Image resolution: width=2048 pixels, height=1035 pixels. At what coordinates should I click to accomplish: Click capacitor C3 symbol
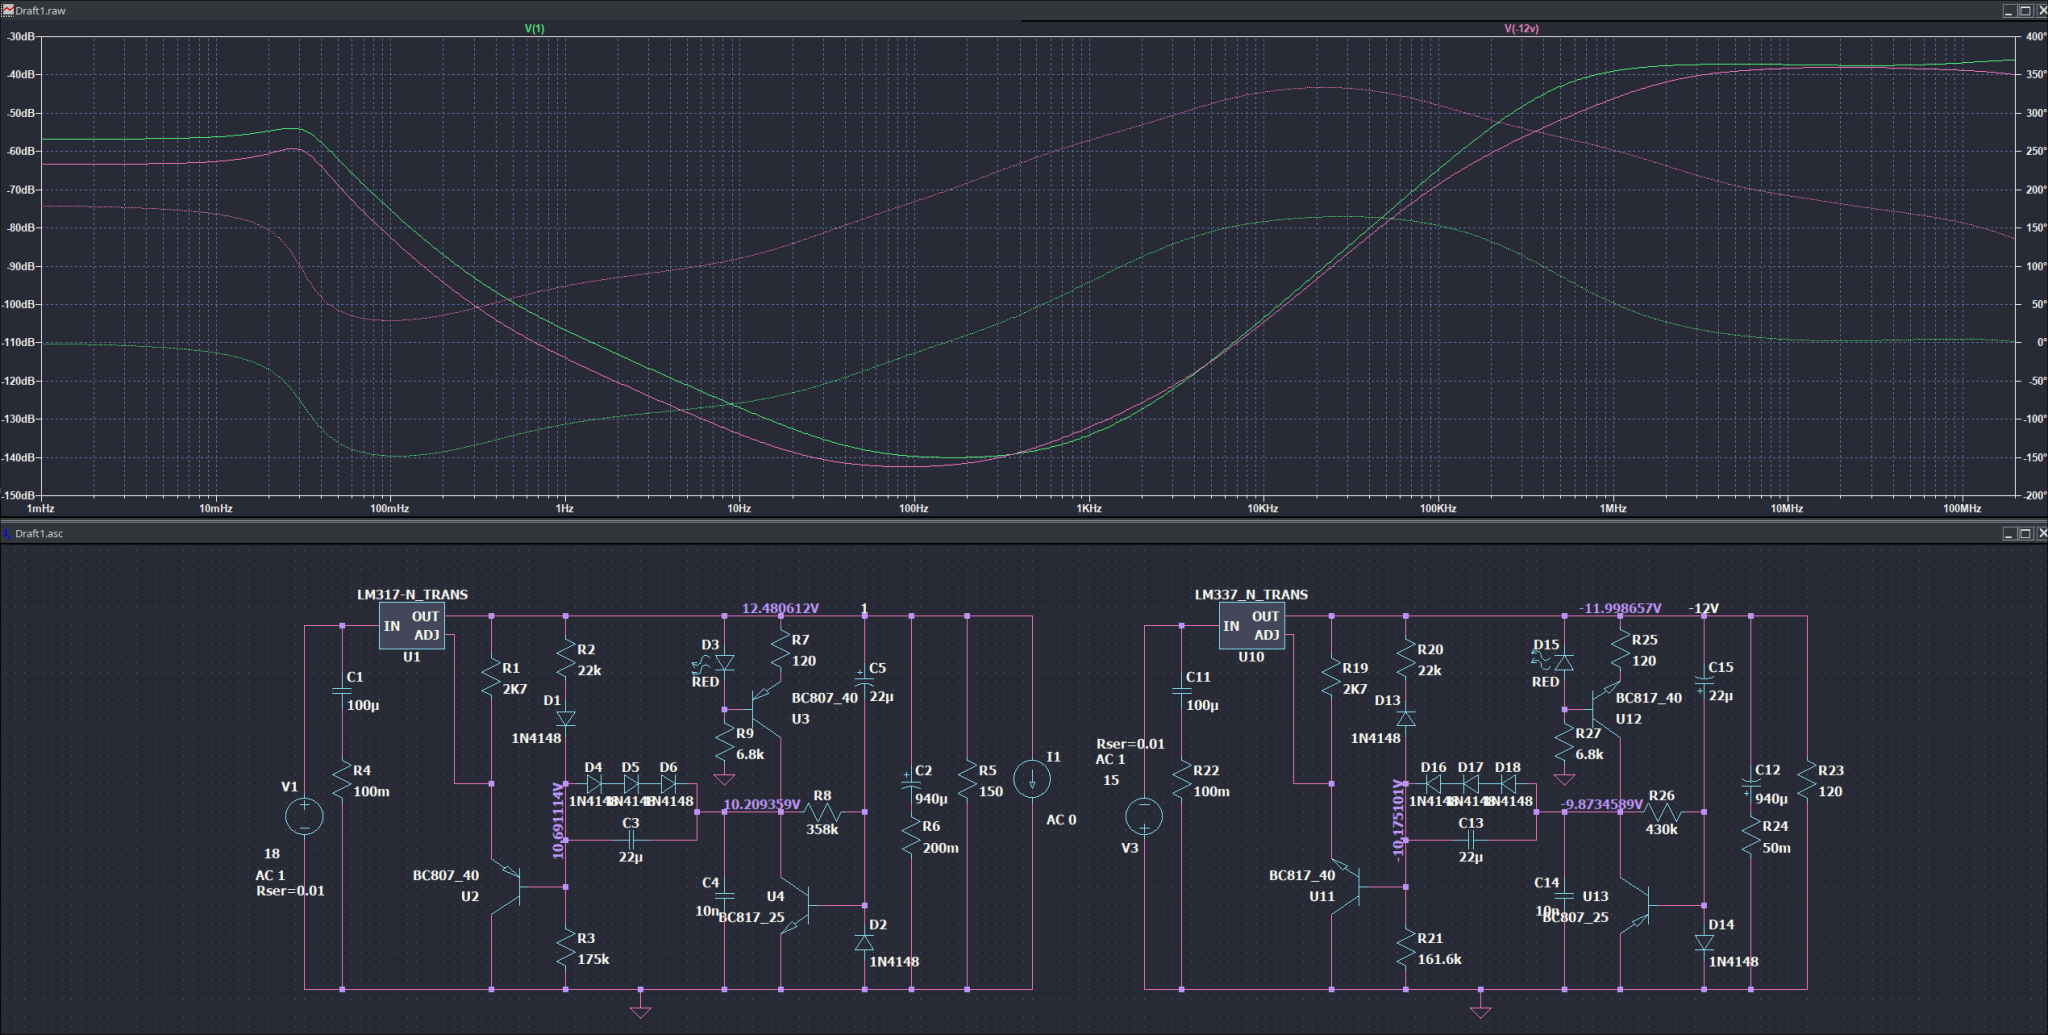click(632, 840)
